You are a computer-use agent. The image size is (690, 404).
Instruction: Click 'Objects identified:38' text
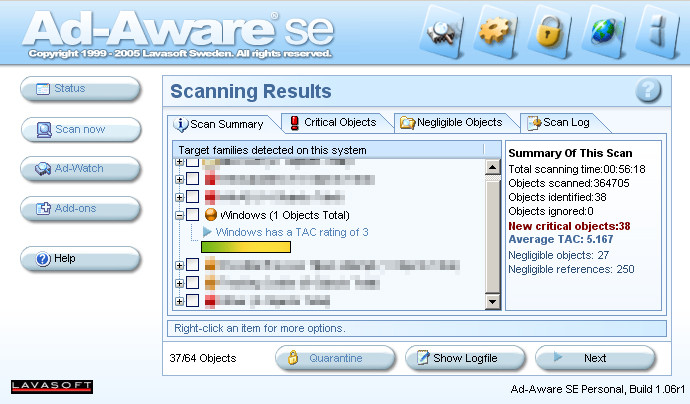coord(557,197)
